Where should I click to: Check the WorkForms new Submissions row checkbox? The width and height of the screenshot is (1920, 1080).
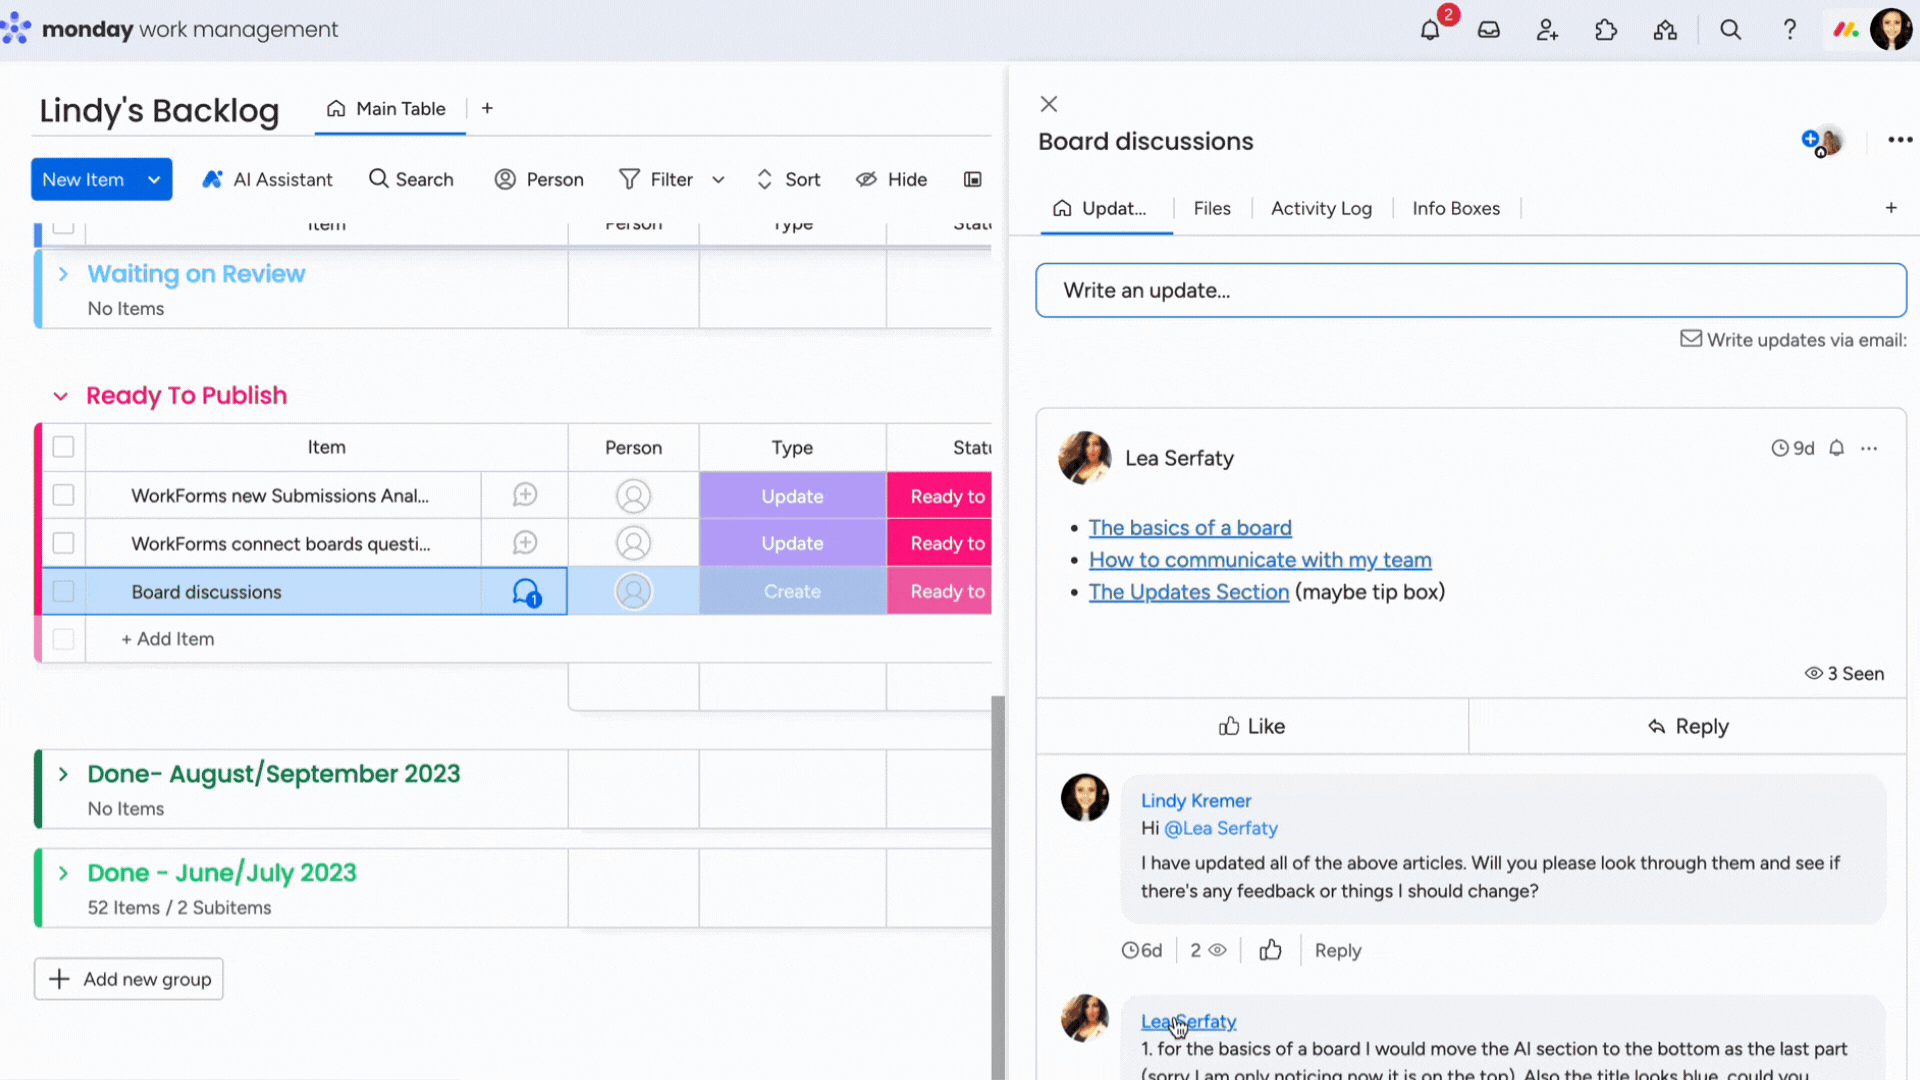click(63, 495)
